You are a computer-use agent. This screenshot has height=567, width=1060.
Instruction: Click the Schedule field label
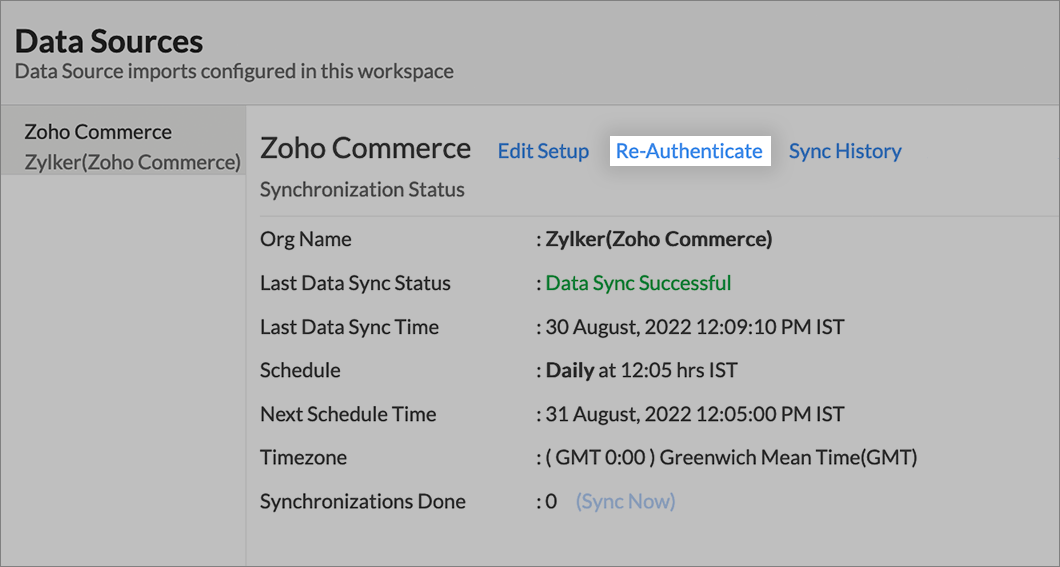coord(300,370)
